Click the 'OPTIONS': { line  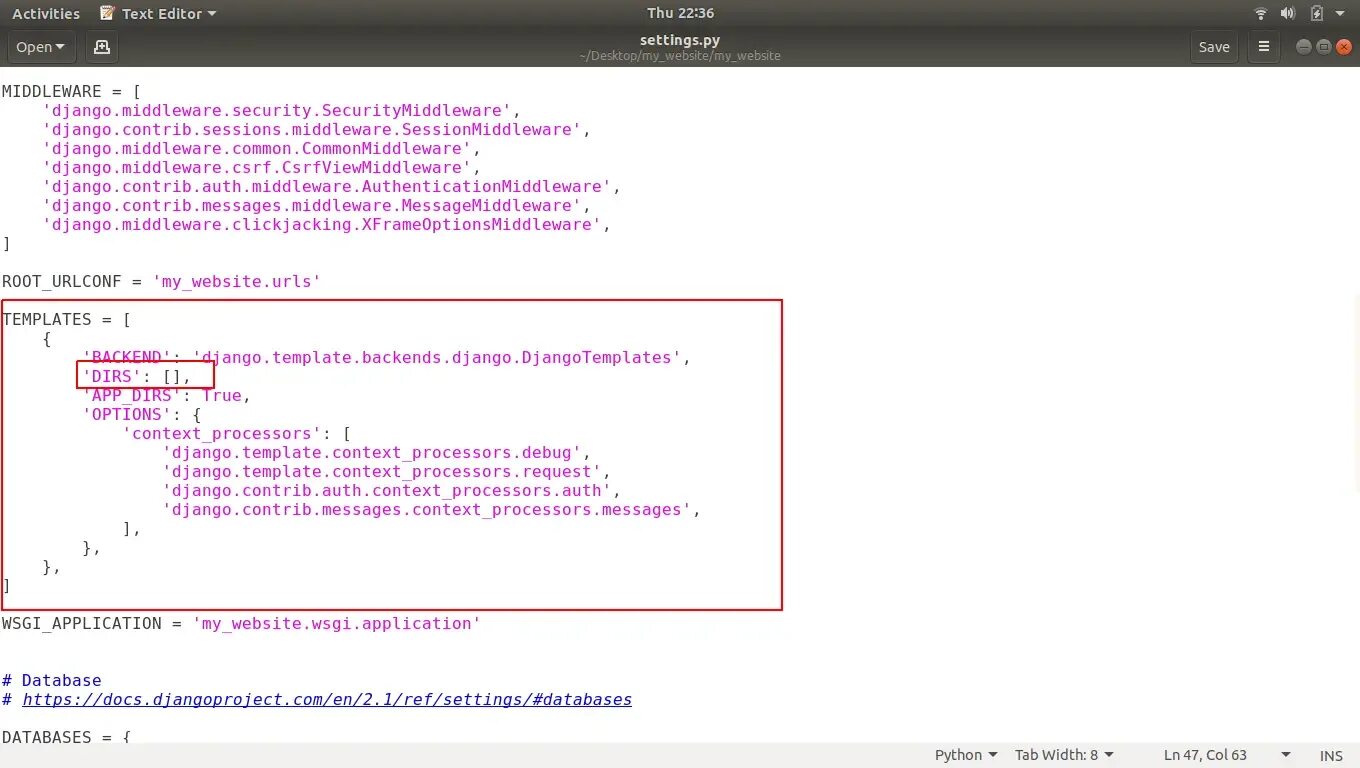tap(141, 414)
